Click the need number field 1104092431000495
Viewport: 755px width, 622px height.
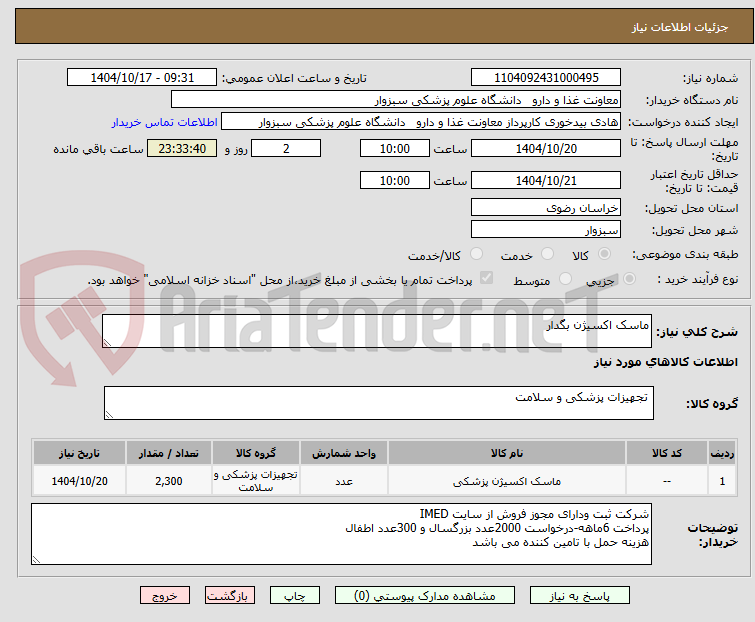pos(546,78)
